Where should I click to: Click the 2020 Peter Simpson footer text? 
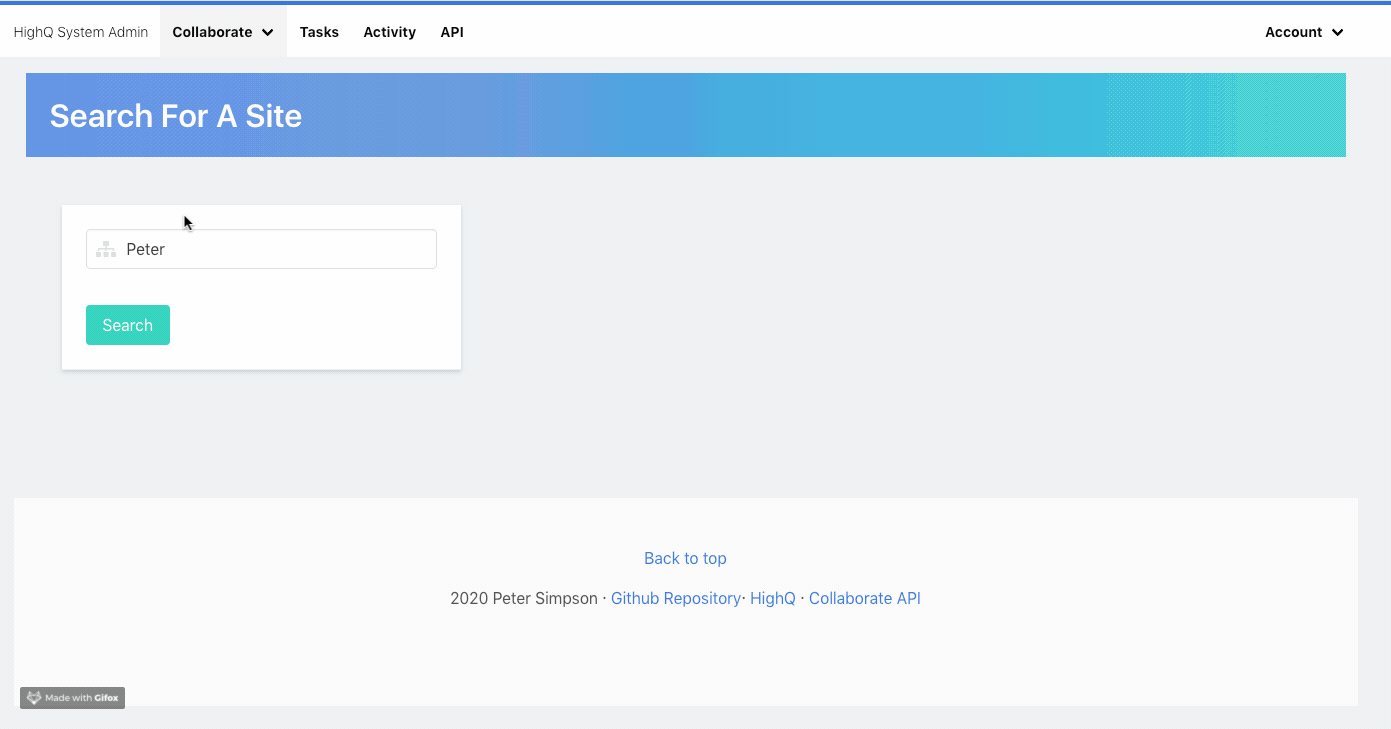pos(523,598)
